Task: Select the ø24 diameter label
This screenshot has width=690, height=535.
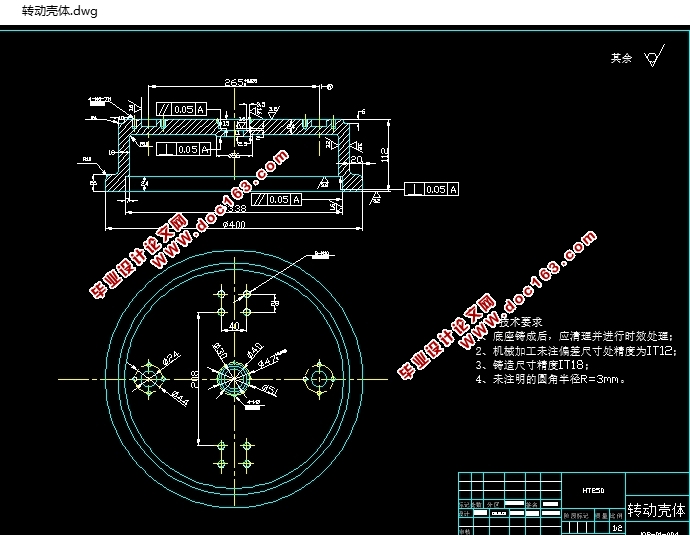Action: [172, 359]
